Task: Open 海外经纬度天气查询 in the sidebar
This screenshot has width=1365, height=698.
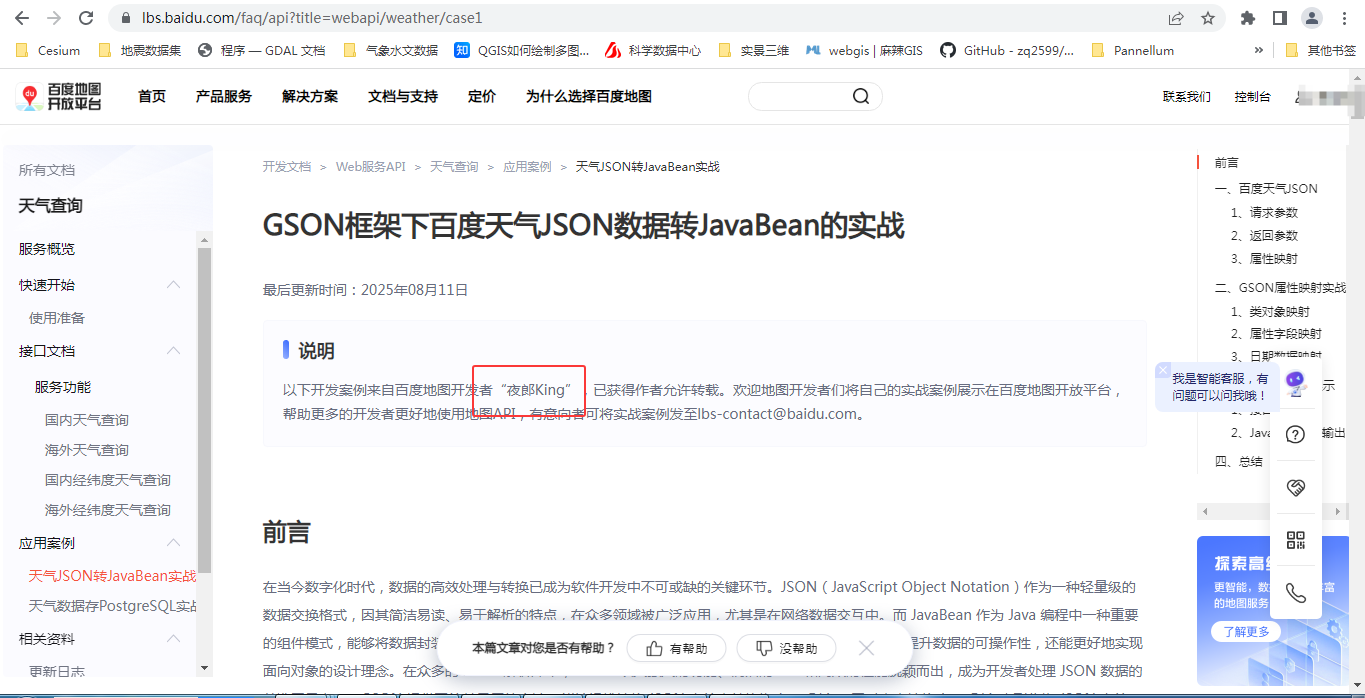Action: [x=108, y=510]
